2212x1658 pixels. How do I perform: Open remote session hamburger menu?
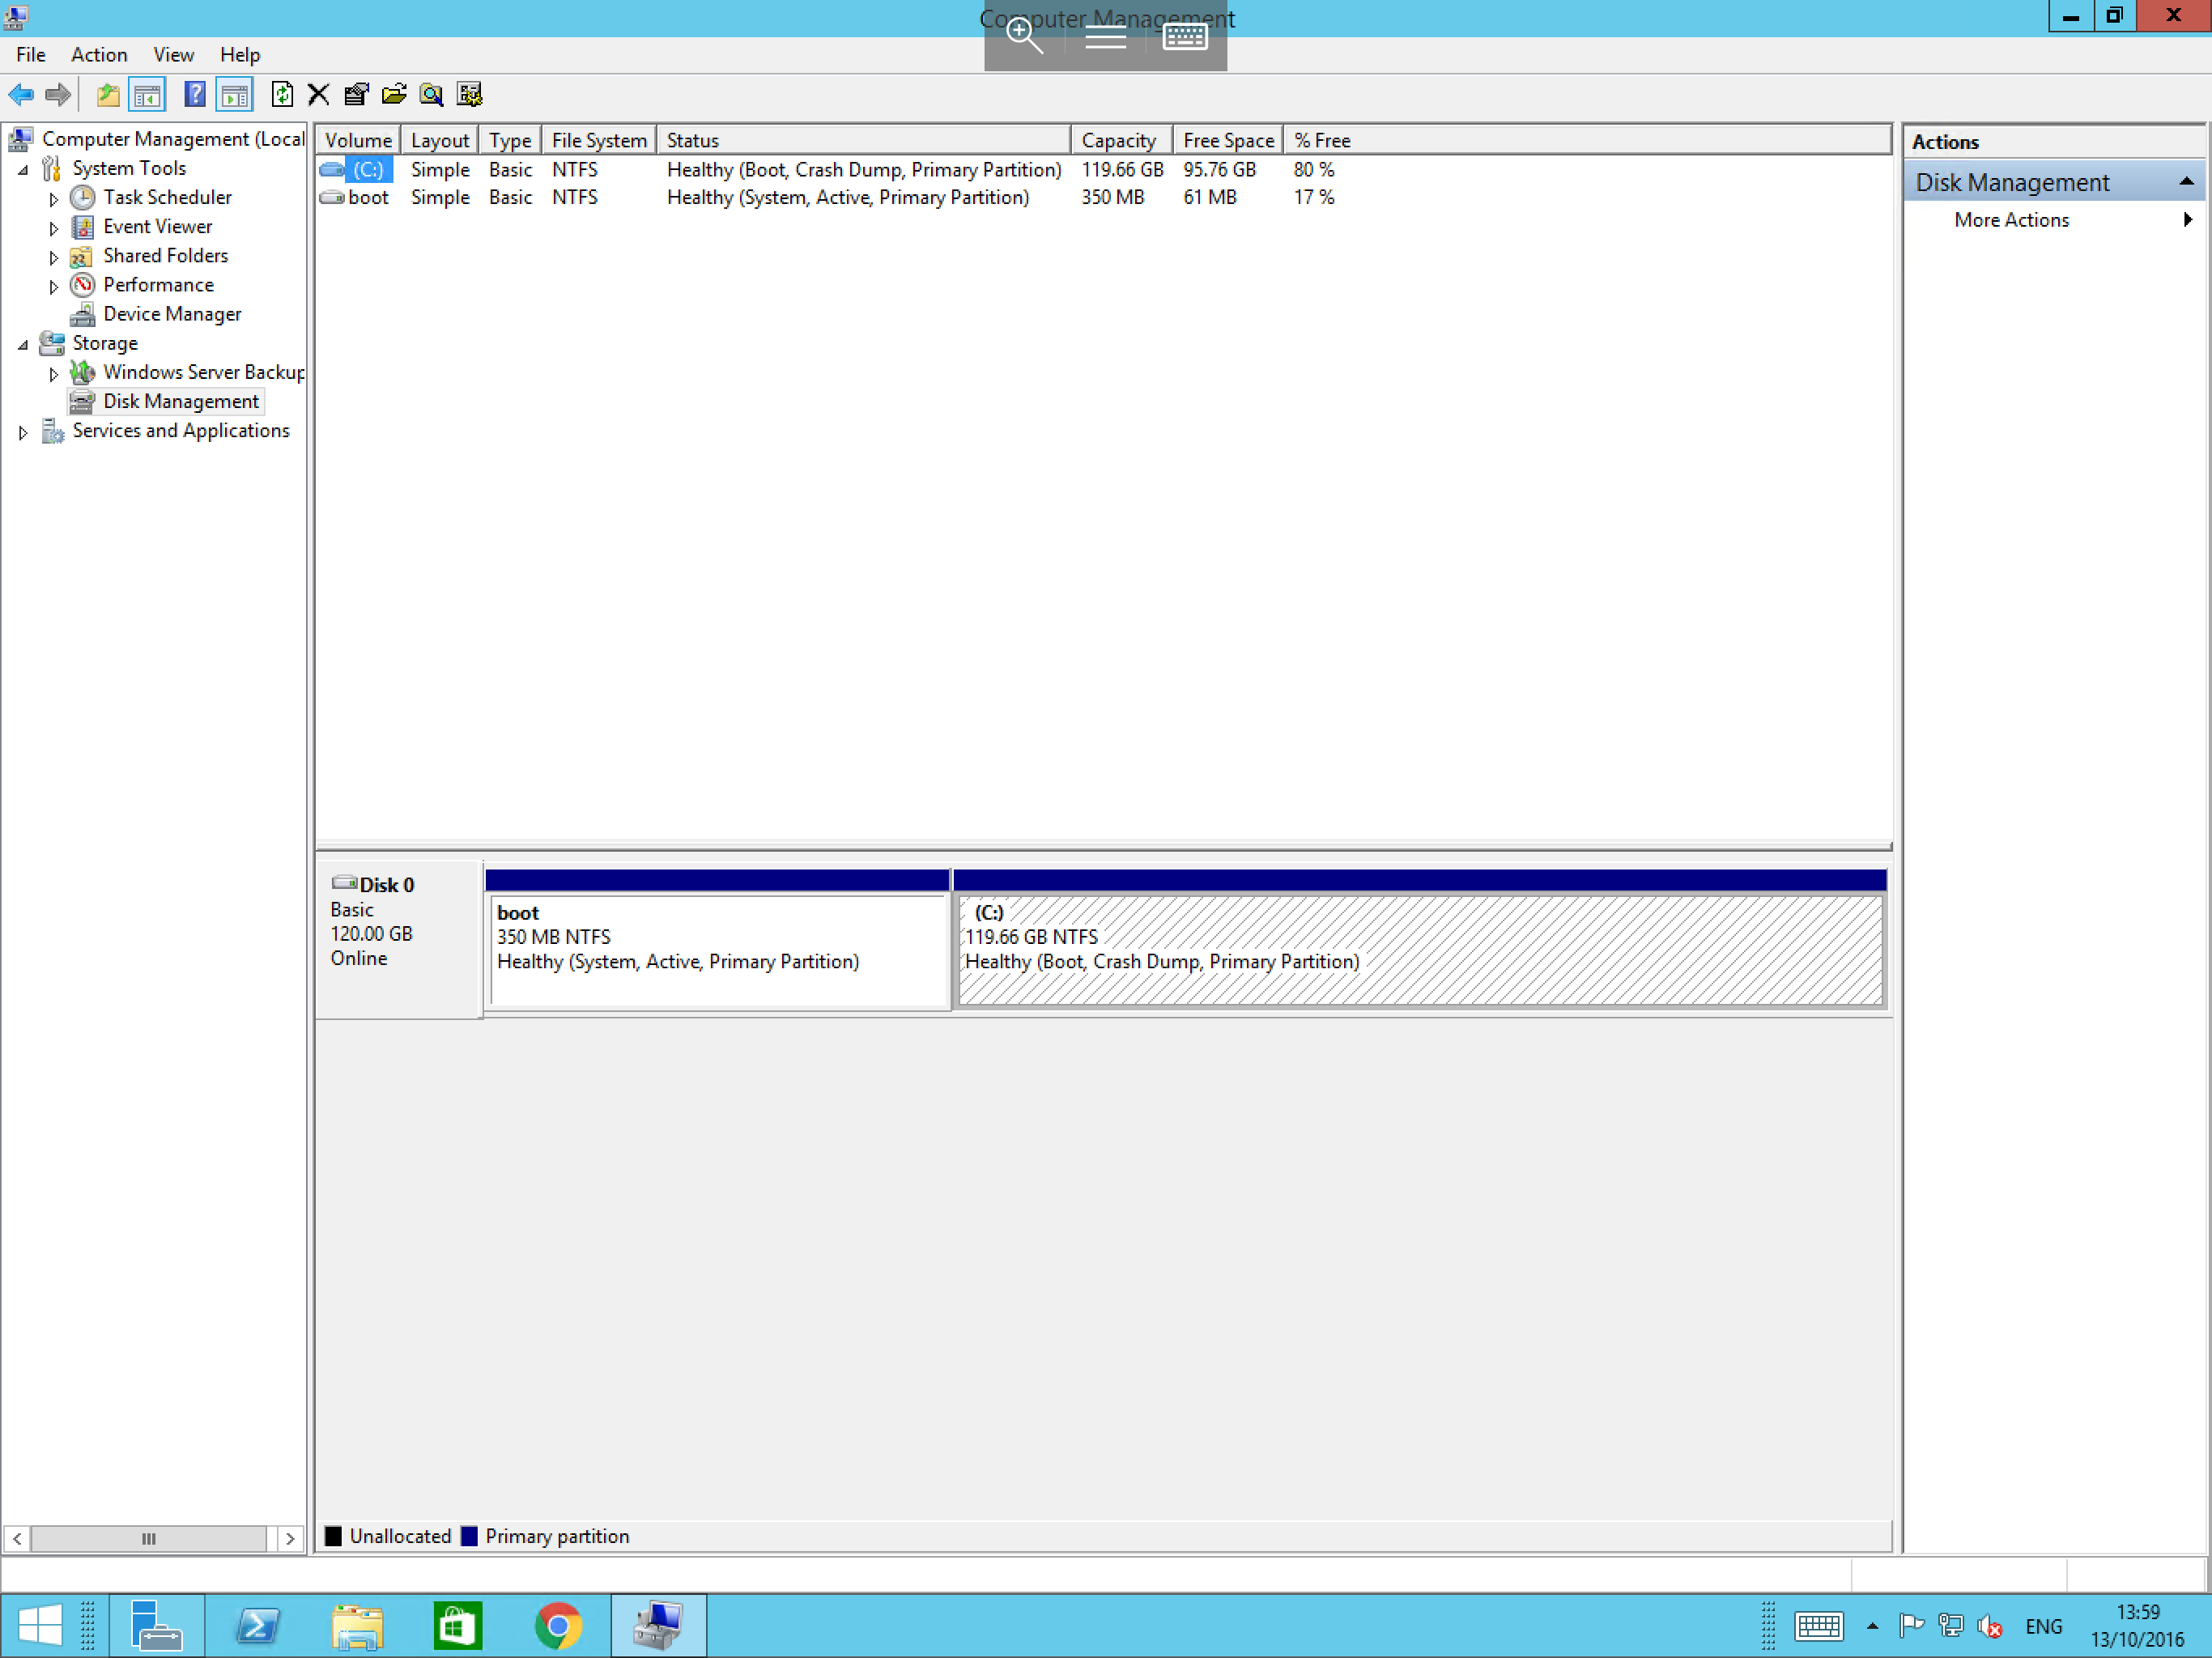pos(1105,38)
